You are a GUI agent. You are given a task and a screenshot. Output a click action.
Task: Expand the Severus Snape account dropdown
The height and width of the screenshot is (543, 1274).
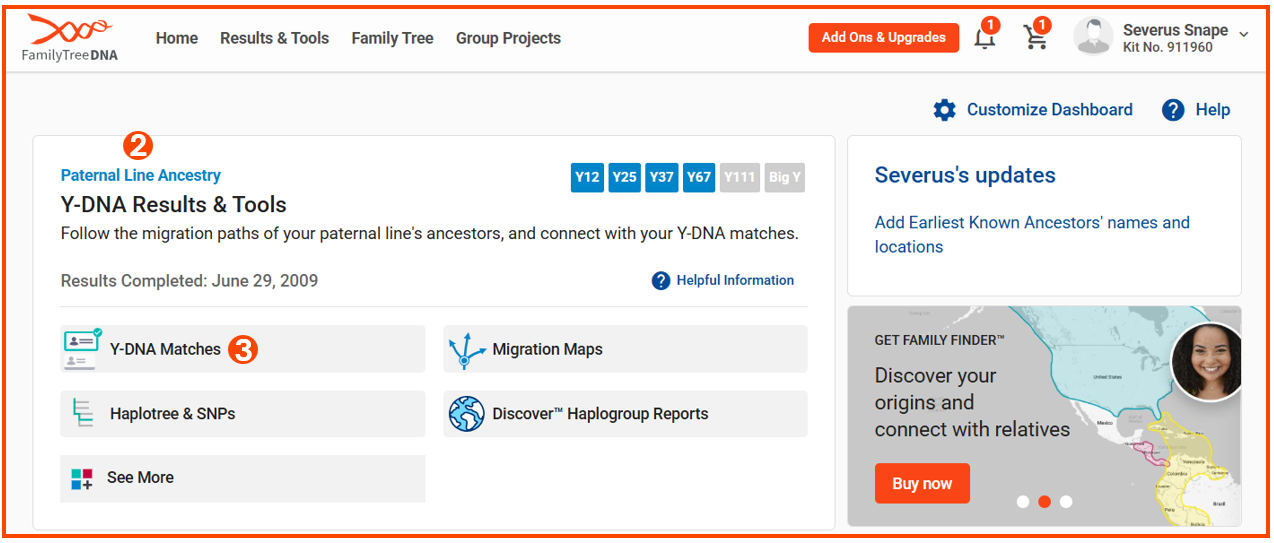pyautogui.click(x=1243, y=35)
